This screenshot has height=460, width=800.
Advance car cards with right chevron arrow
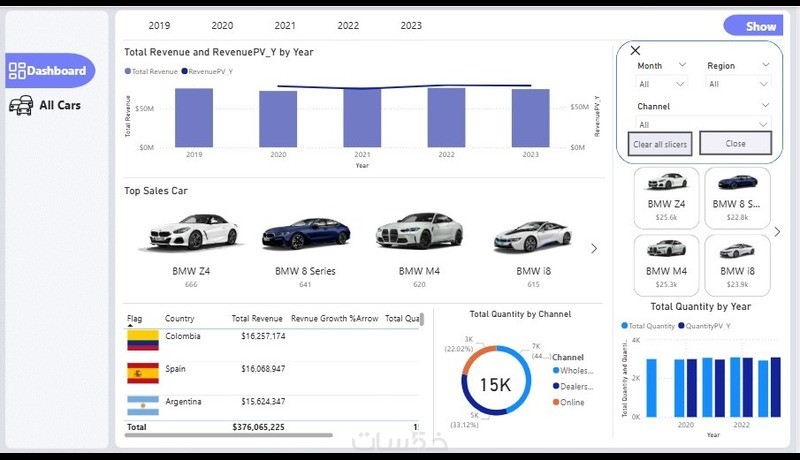click(x=777, y=232)
